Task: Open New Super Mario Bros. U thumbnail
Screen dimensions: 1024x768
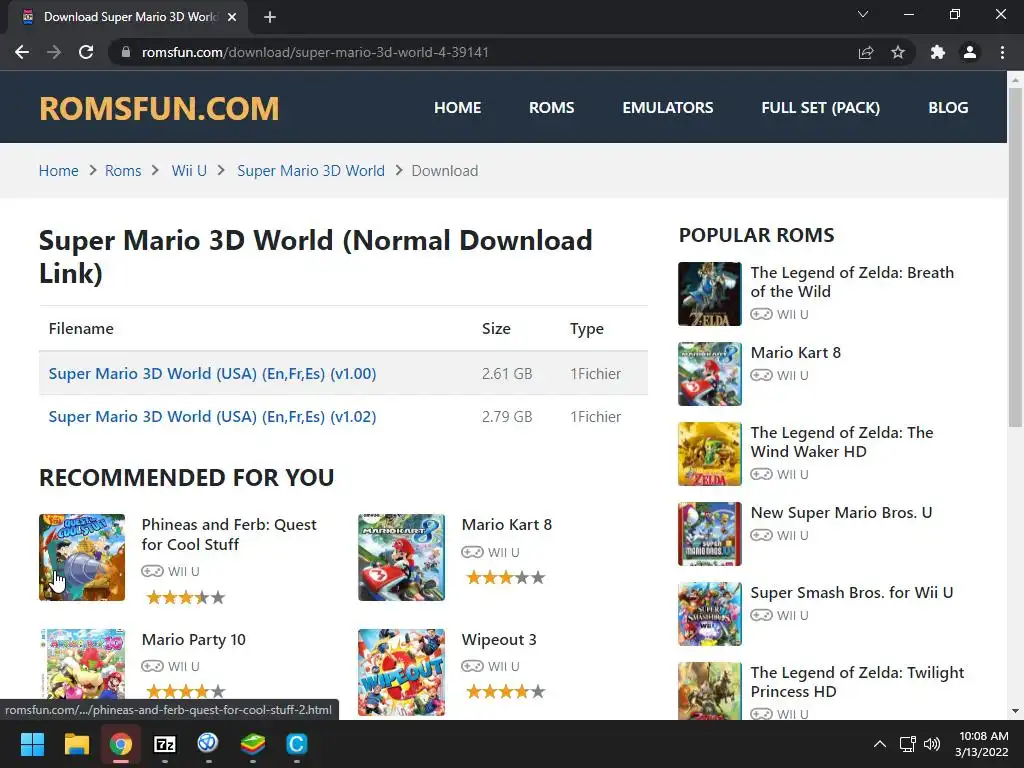Action: [710, 534]
